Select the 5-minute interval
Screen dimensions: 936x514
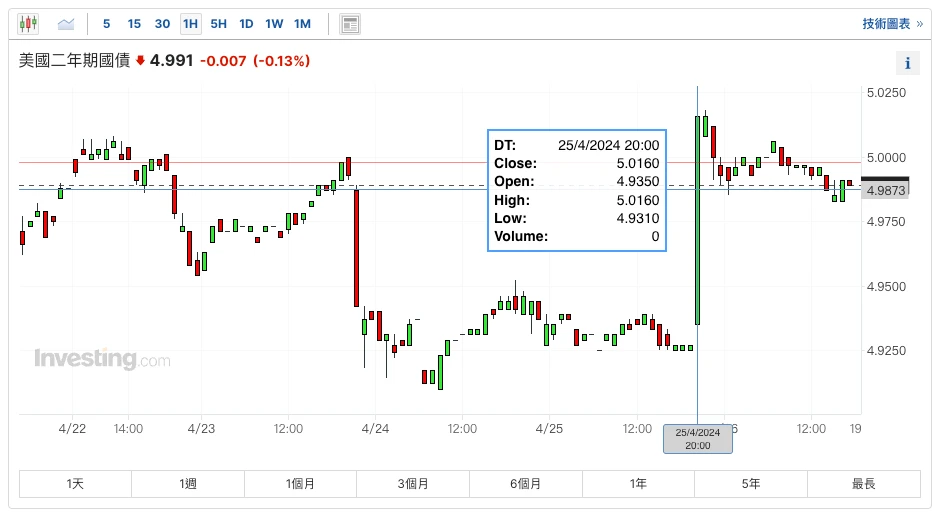click(107, 23)
